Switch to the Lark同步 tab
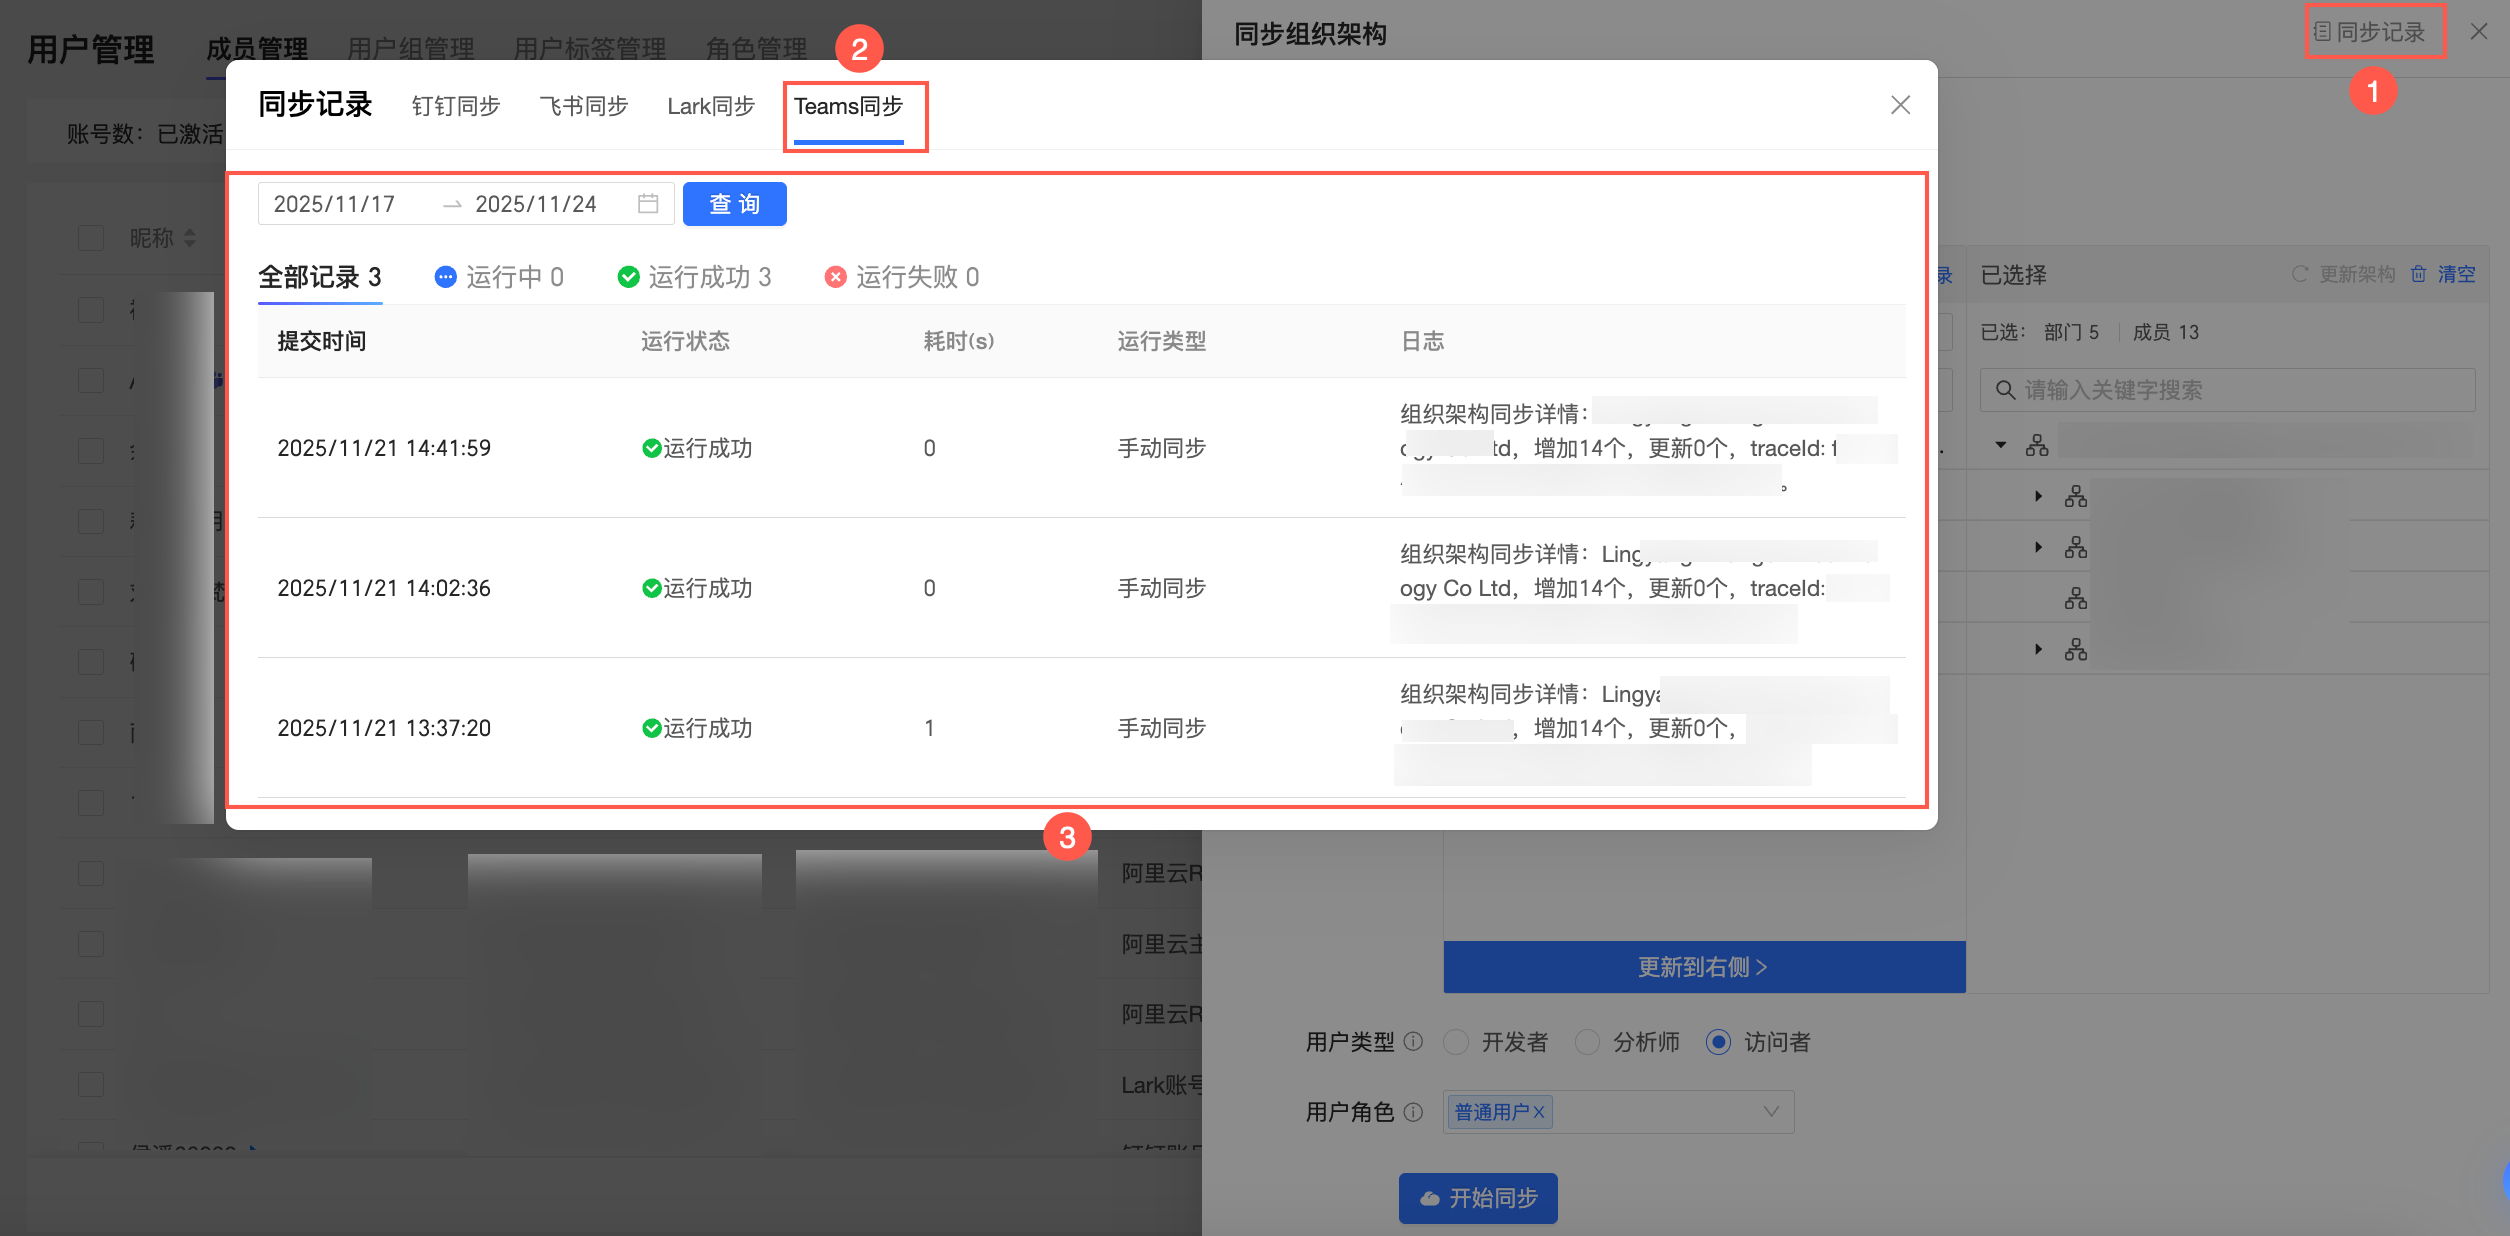 [711, 106]
